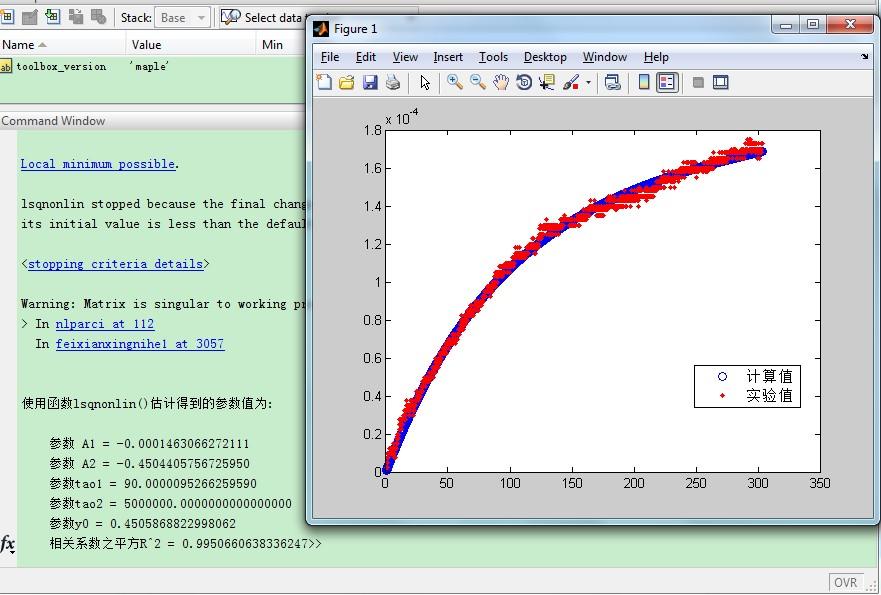Click the Delete Variable icon in Workspace toolbar
The width and height of the screenshot is (881, 595).
98,17
